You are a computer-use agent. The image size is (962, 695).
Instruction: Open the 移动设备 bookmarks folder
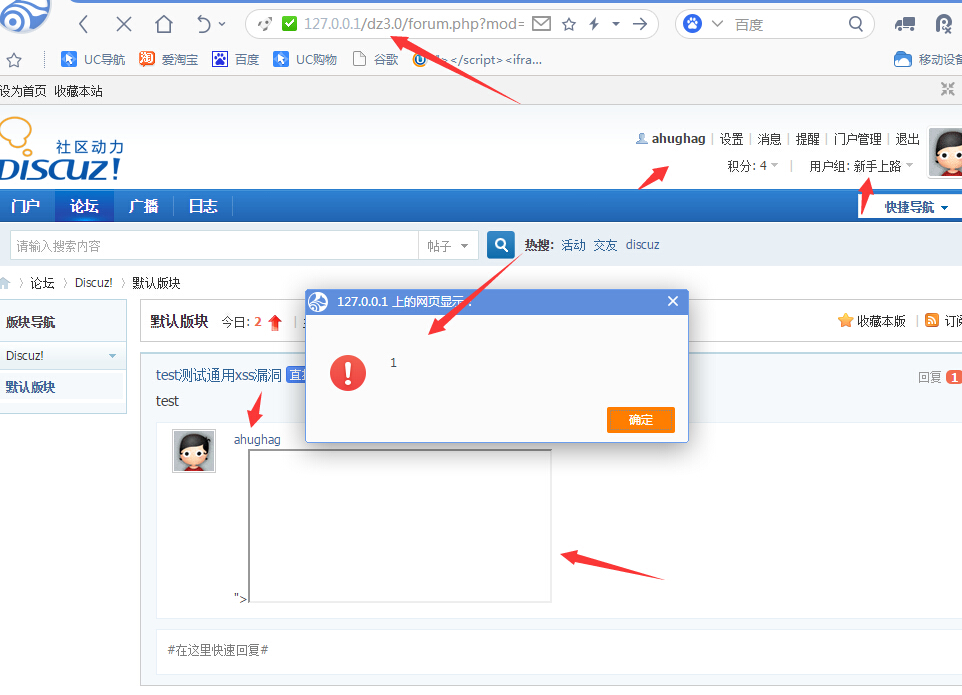click(928, 60)
